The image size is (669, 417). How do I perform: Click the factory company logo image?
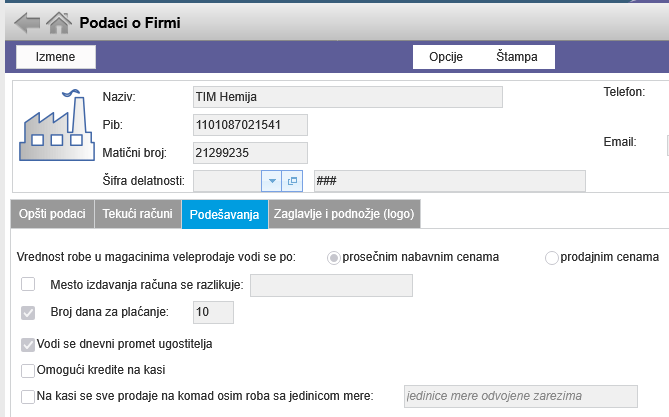pos(57,125)
